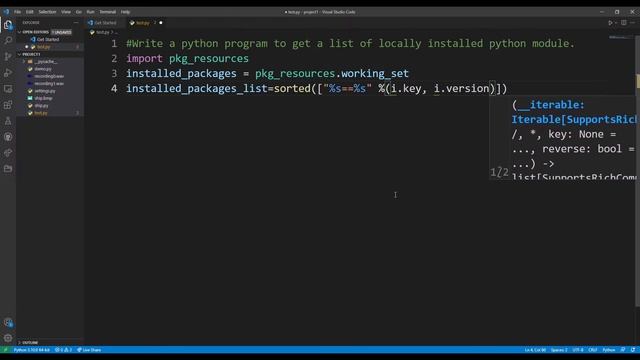Open the Selection menu
This screenshot has width=640, height=360.
pyautogui.click(x=47, y=12)
